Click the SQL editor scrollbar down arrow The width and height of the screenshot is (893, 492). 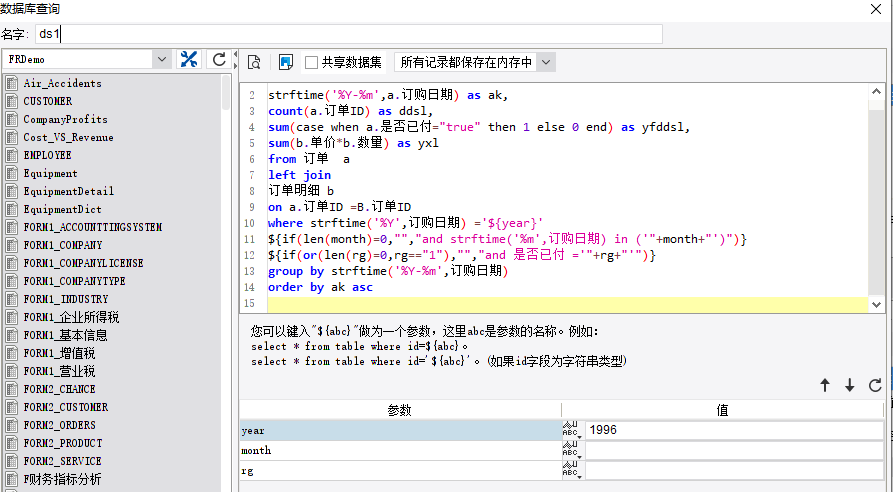click(x=876, y=305)
